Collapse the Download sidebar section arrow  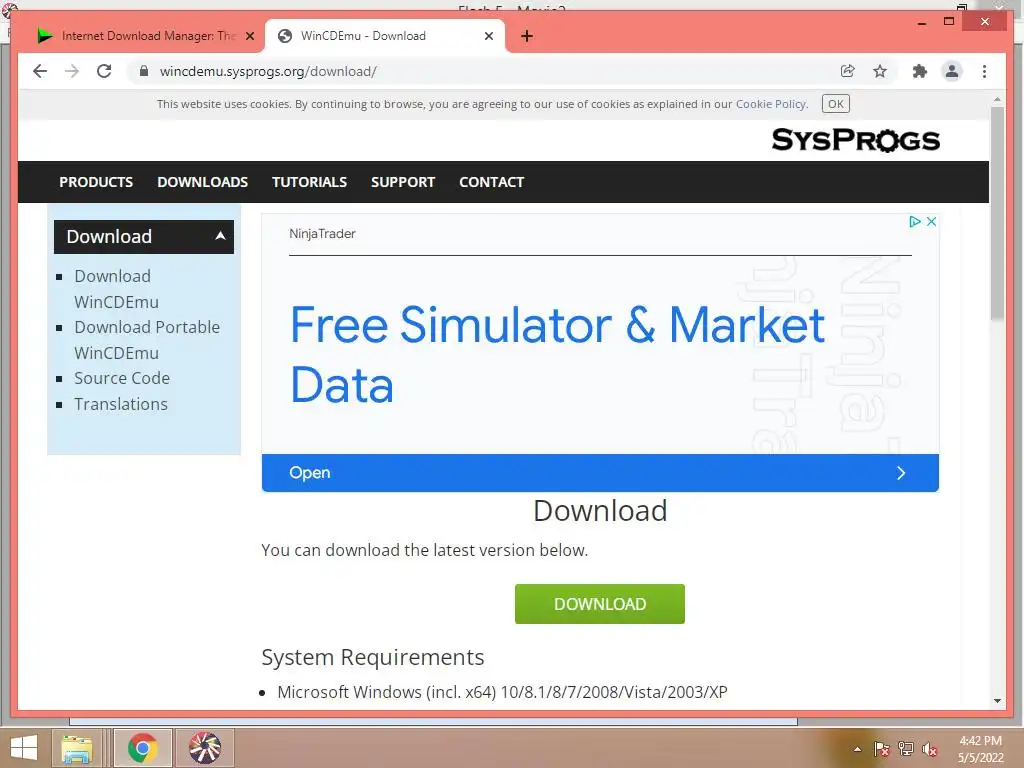[x=220, y=236]
